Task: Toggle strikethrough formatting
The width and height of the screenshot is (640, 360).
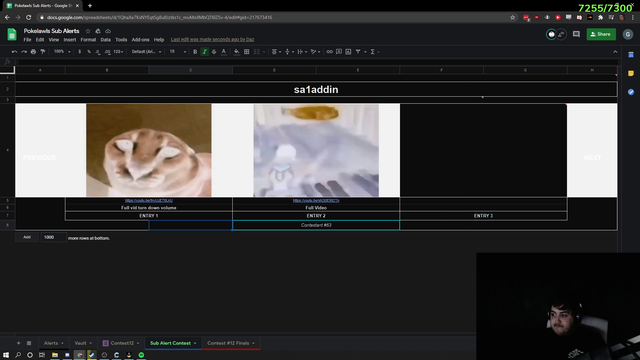Action: coord(214,52)
